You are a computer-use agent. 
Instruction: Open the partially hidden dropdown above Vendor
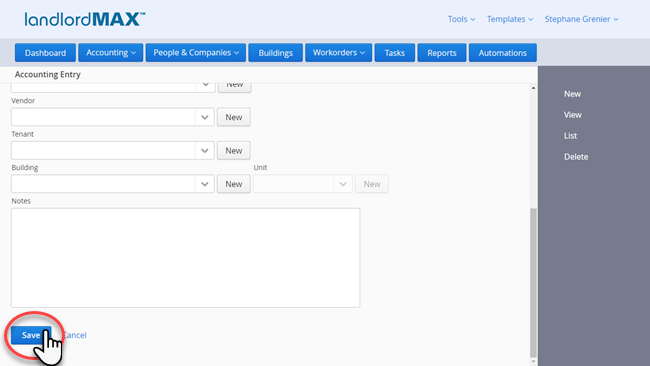[205, 86]
